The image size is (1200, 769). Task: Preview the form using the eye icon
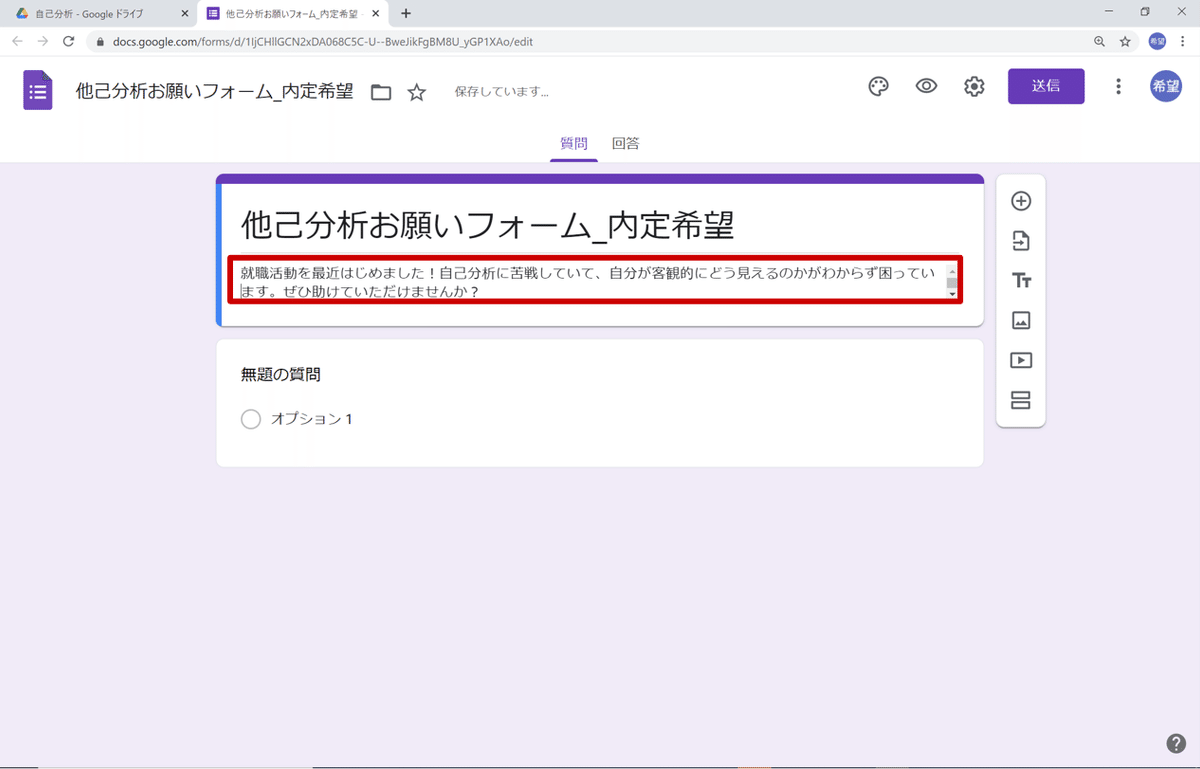pyautogui.click(x=926, y=86)
